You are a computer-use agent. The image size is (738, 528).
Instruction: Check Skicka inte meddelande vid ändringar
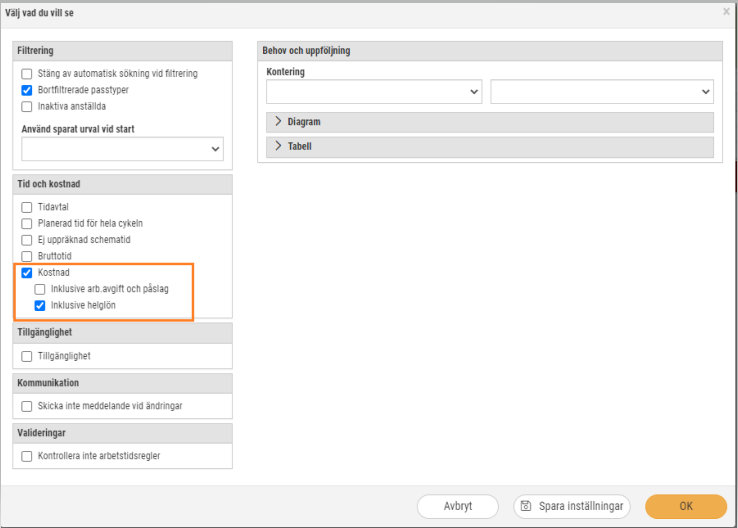(x=27, y=406)
